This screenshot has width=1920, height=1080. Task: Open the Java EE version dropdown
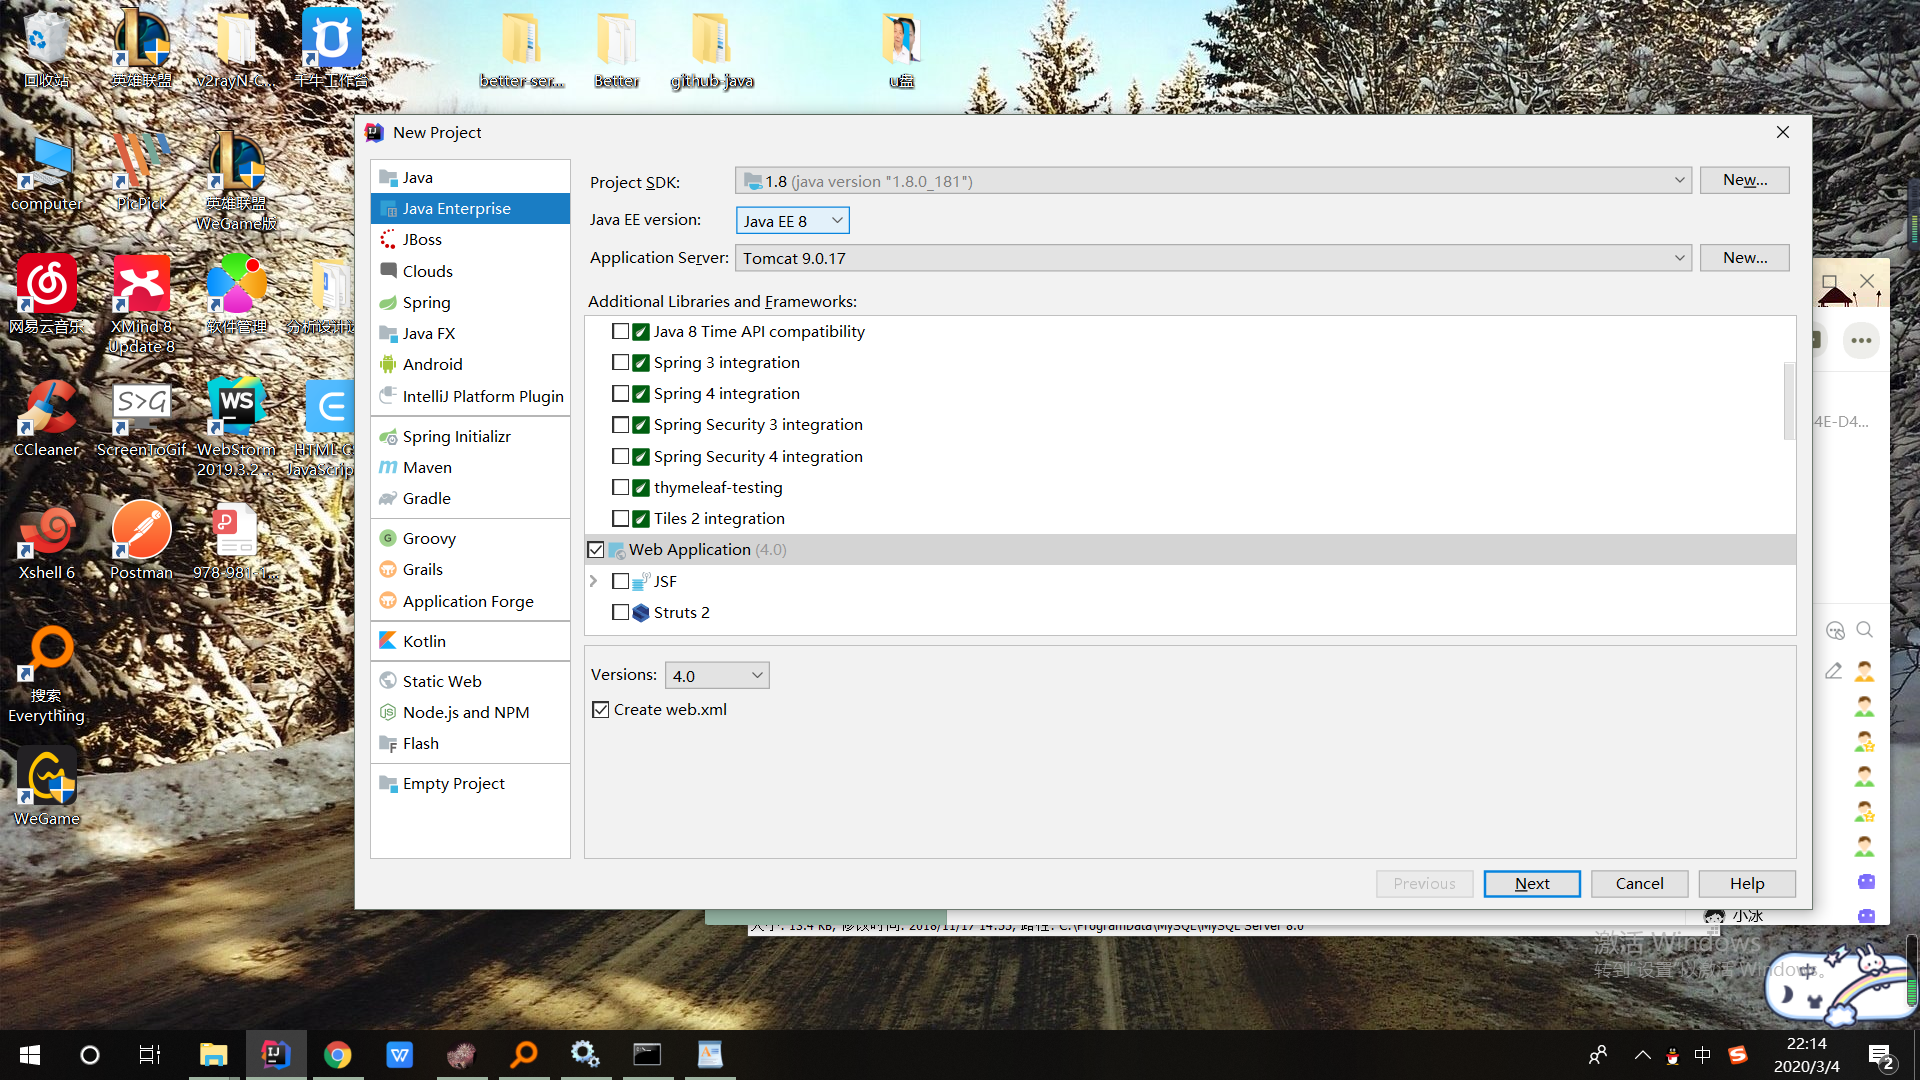[793, 220]
